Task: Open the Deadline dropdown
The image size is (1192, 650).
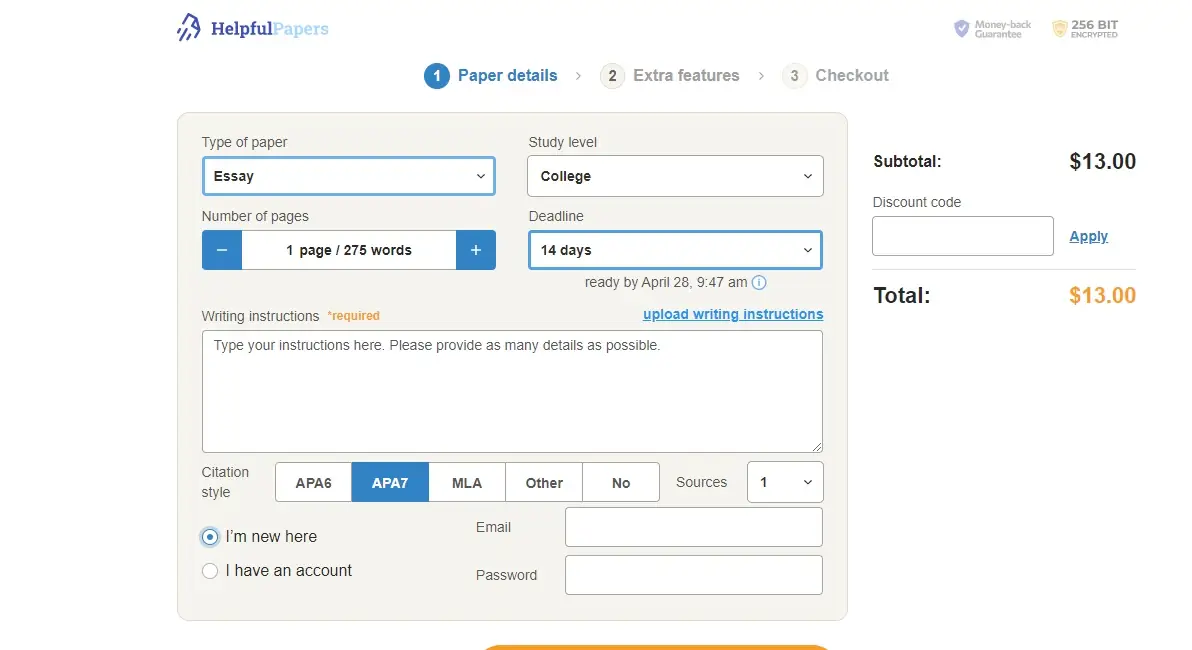Action: [675, 250]
